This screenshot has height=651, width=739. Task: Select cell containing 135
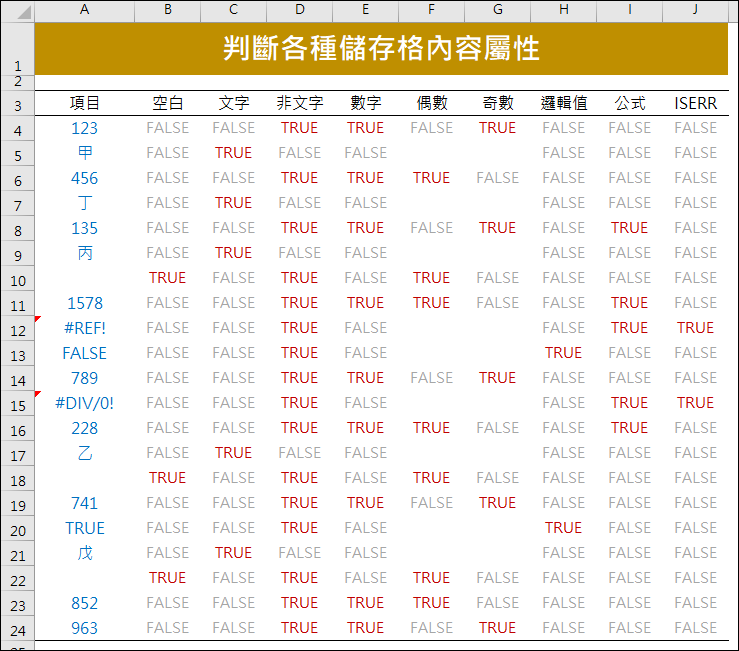coord(84,228)
